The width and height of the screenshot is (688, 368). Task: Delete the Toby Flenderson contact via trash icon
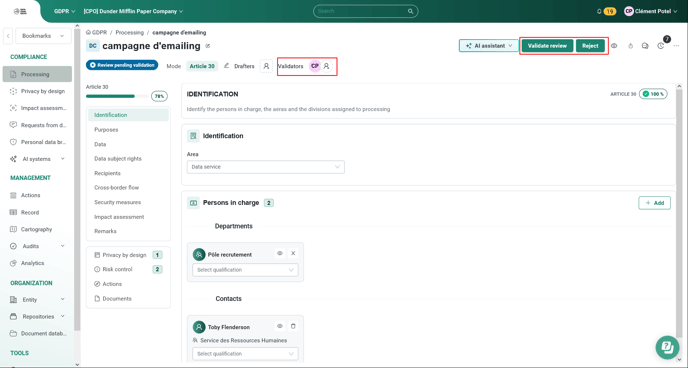click(293, 326)
